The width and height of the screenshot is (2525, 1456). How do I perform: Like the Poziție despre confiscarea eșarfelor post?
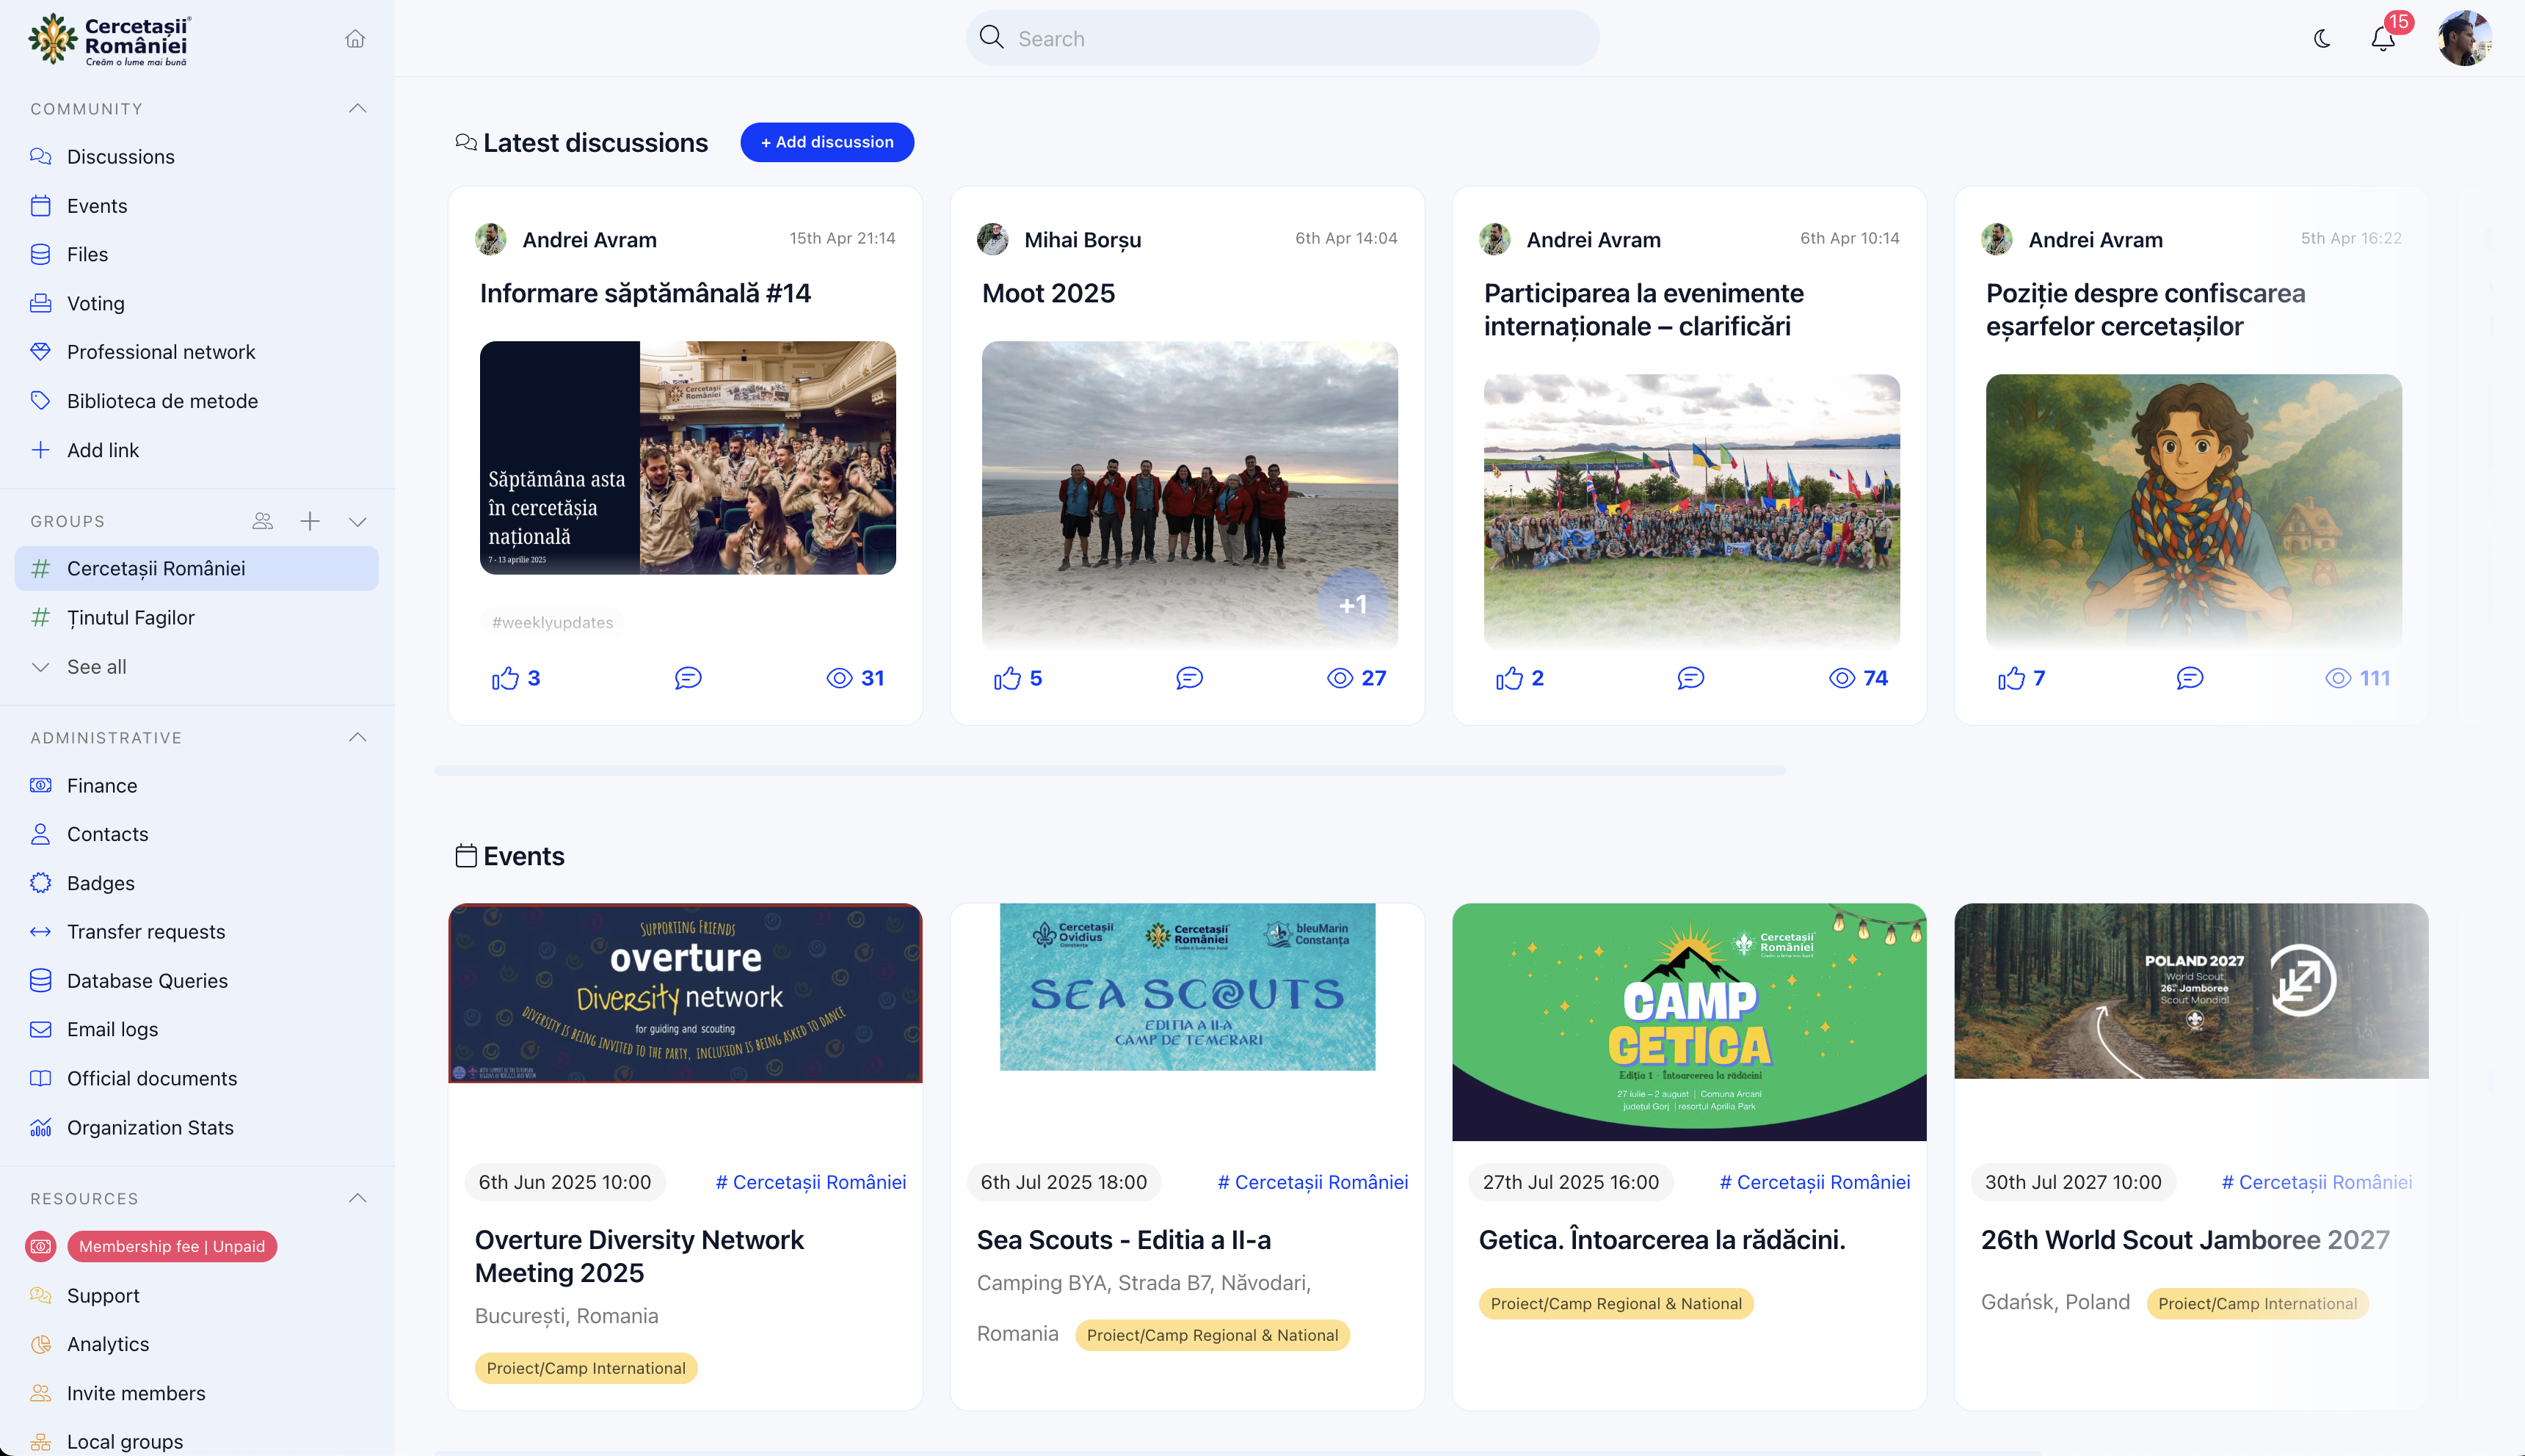click(2011, 678)
